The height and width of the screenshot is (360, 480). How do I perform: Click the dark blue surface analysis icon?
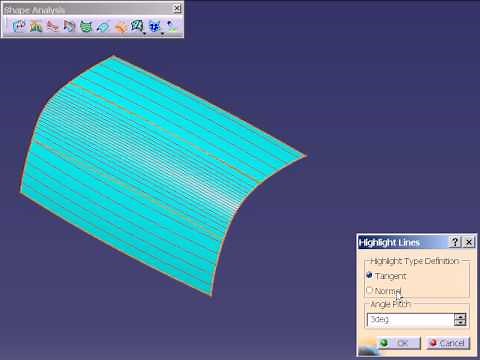pyautogui.click(x=154, y=26)
